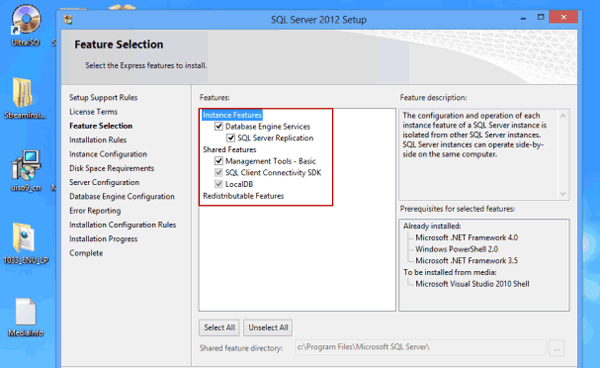Click the shared feature directory browse button
600x368 pixels.
557,348
